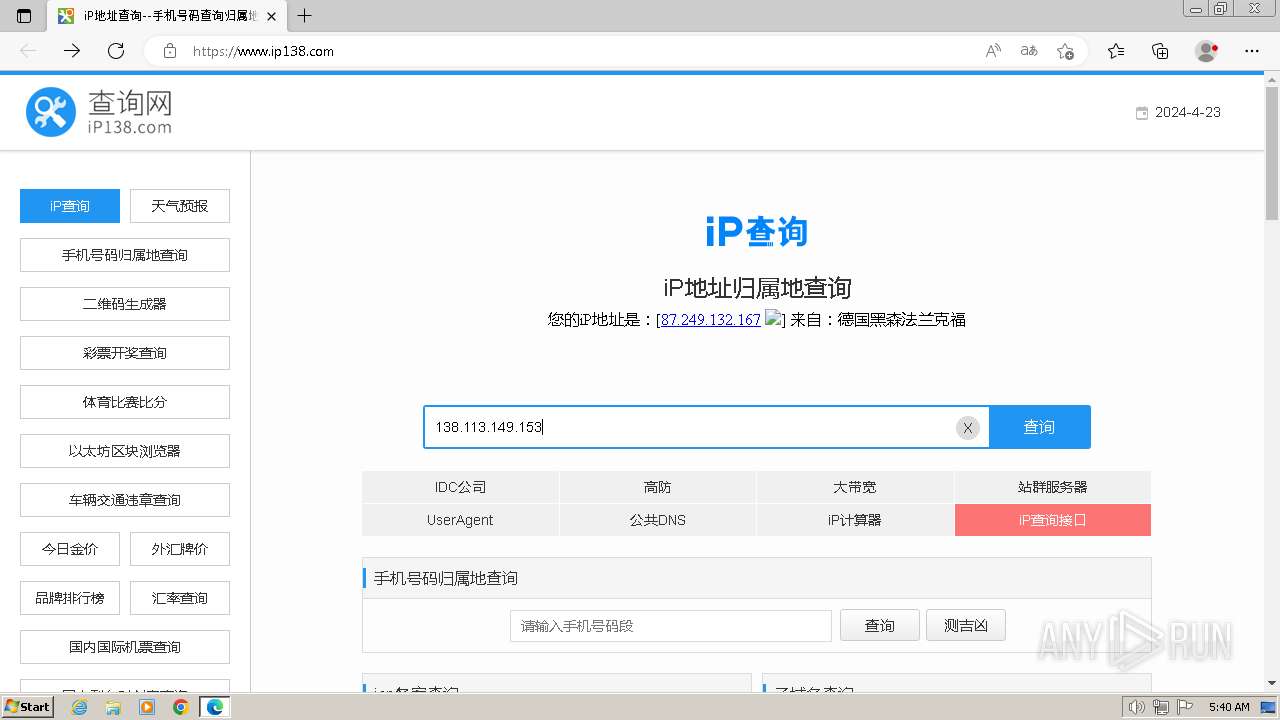Click the user profile avatar icon

[x=1207, y=51]
